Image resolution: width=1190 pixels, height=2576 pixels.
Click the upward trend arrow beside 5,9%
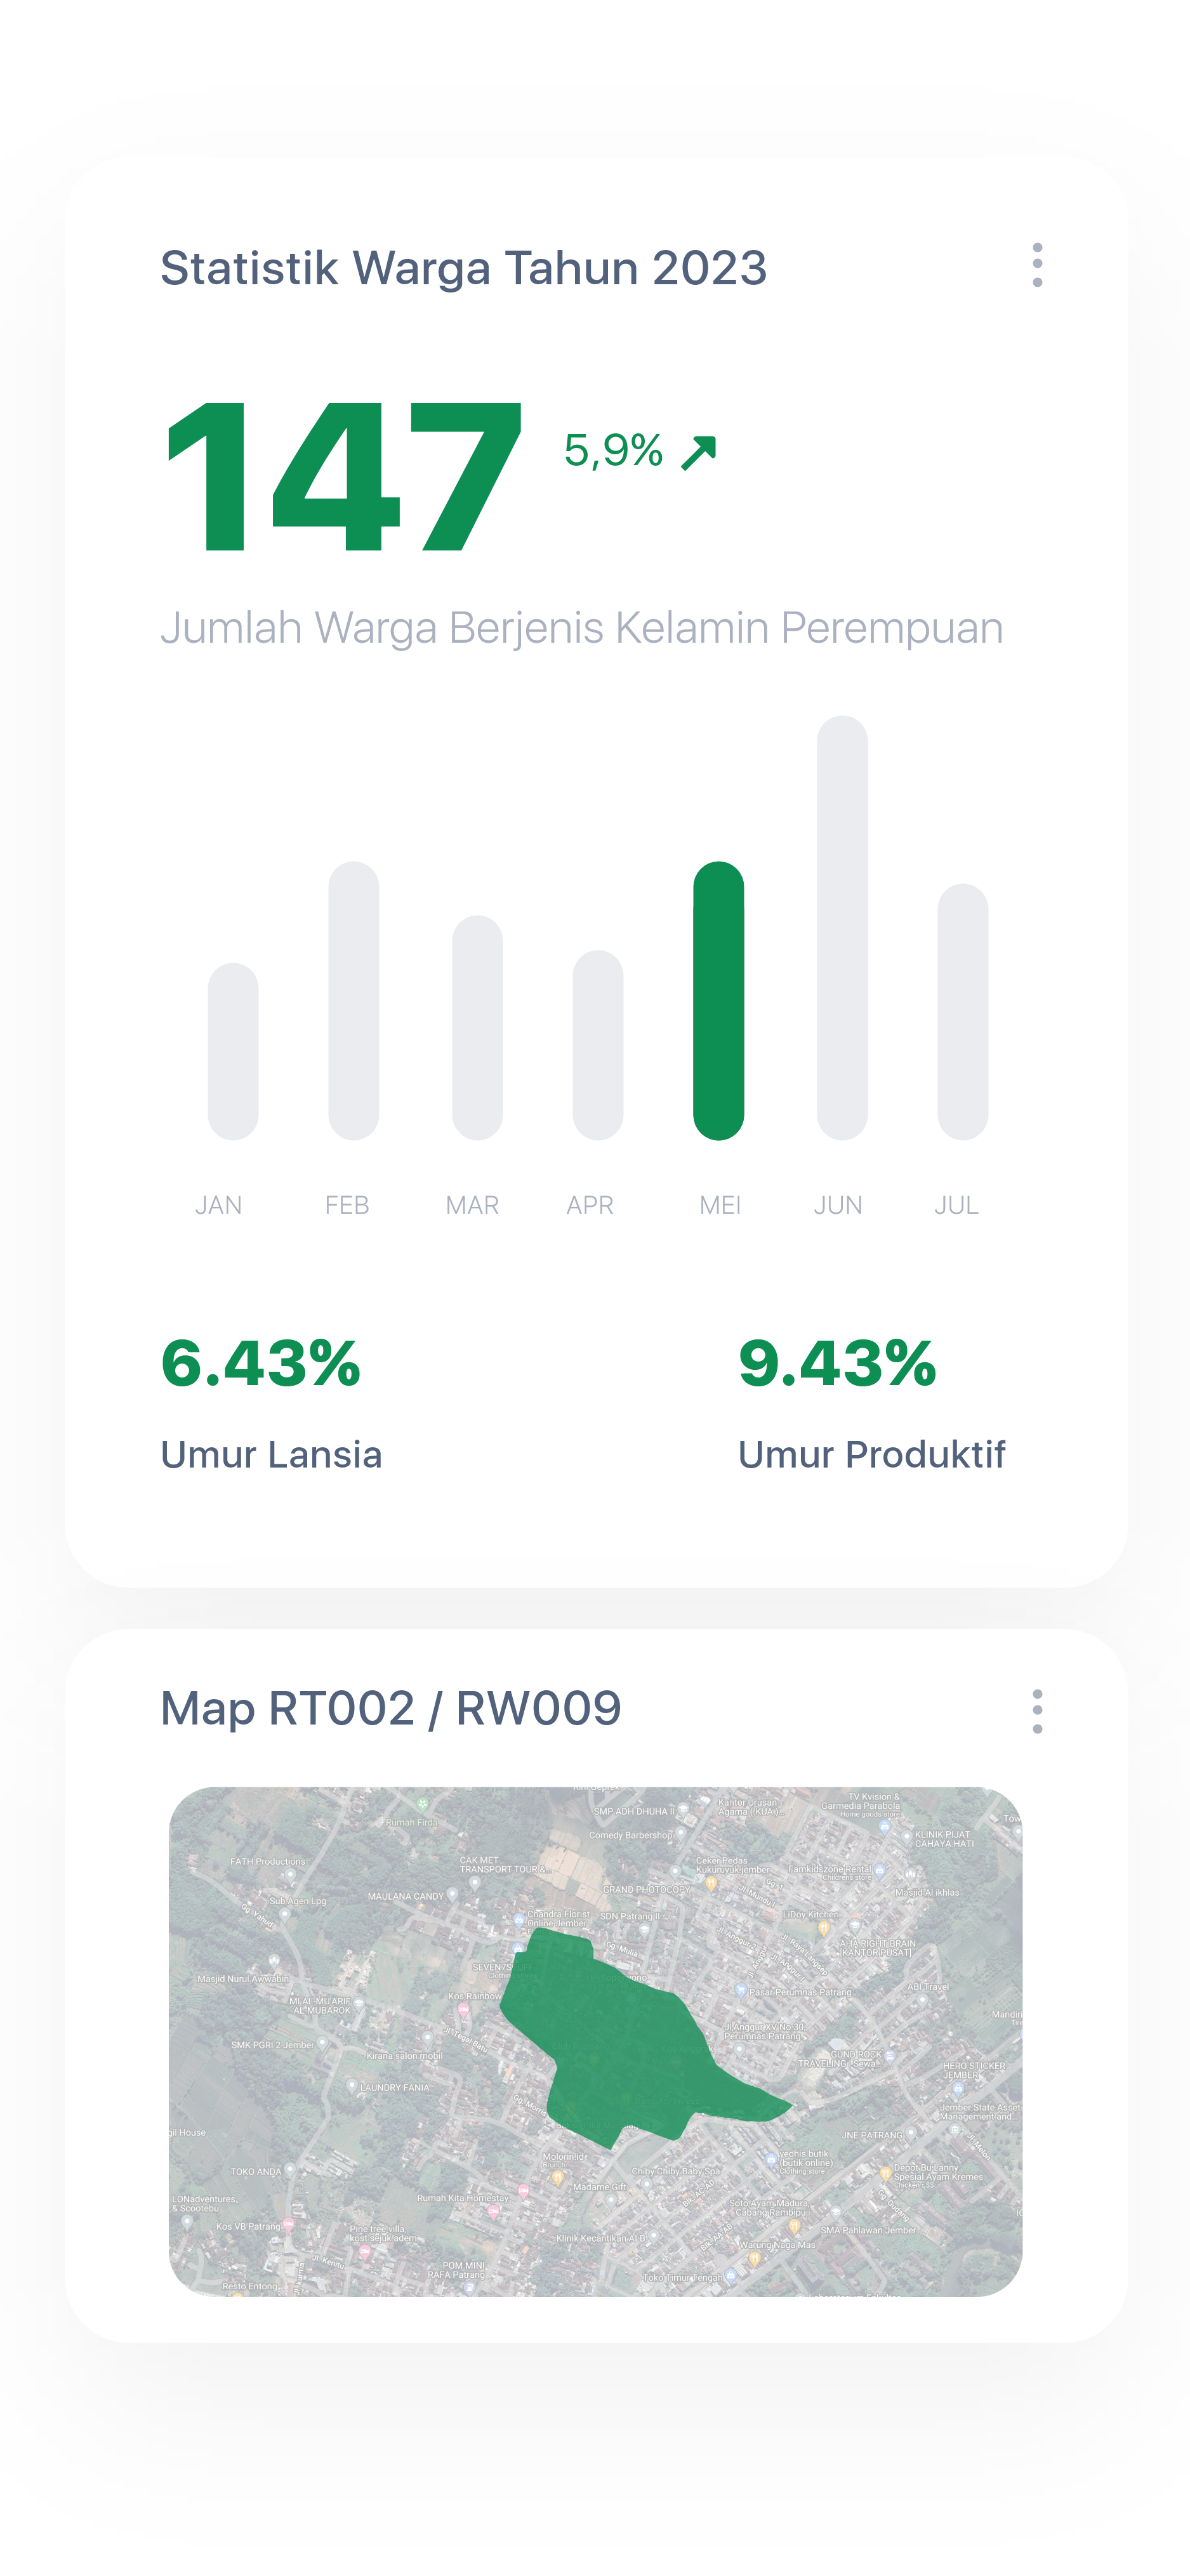click(699, 452)
